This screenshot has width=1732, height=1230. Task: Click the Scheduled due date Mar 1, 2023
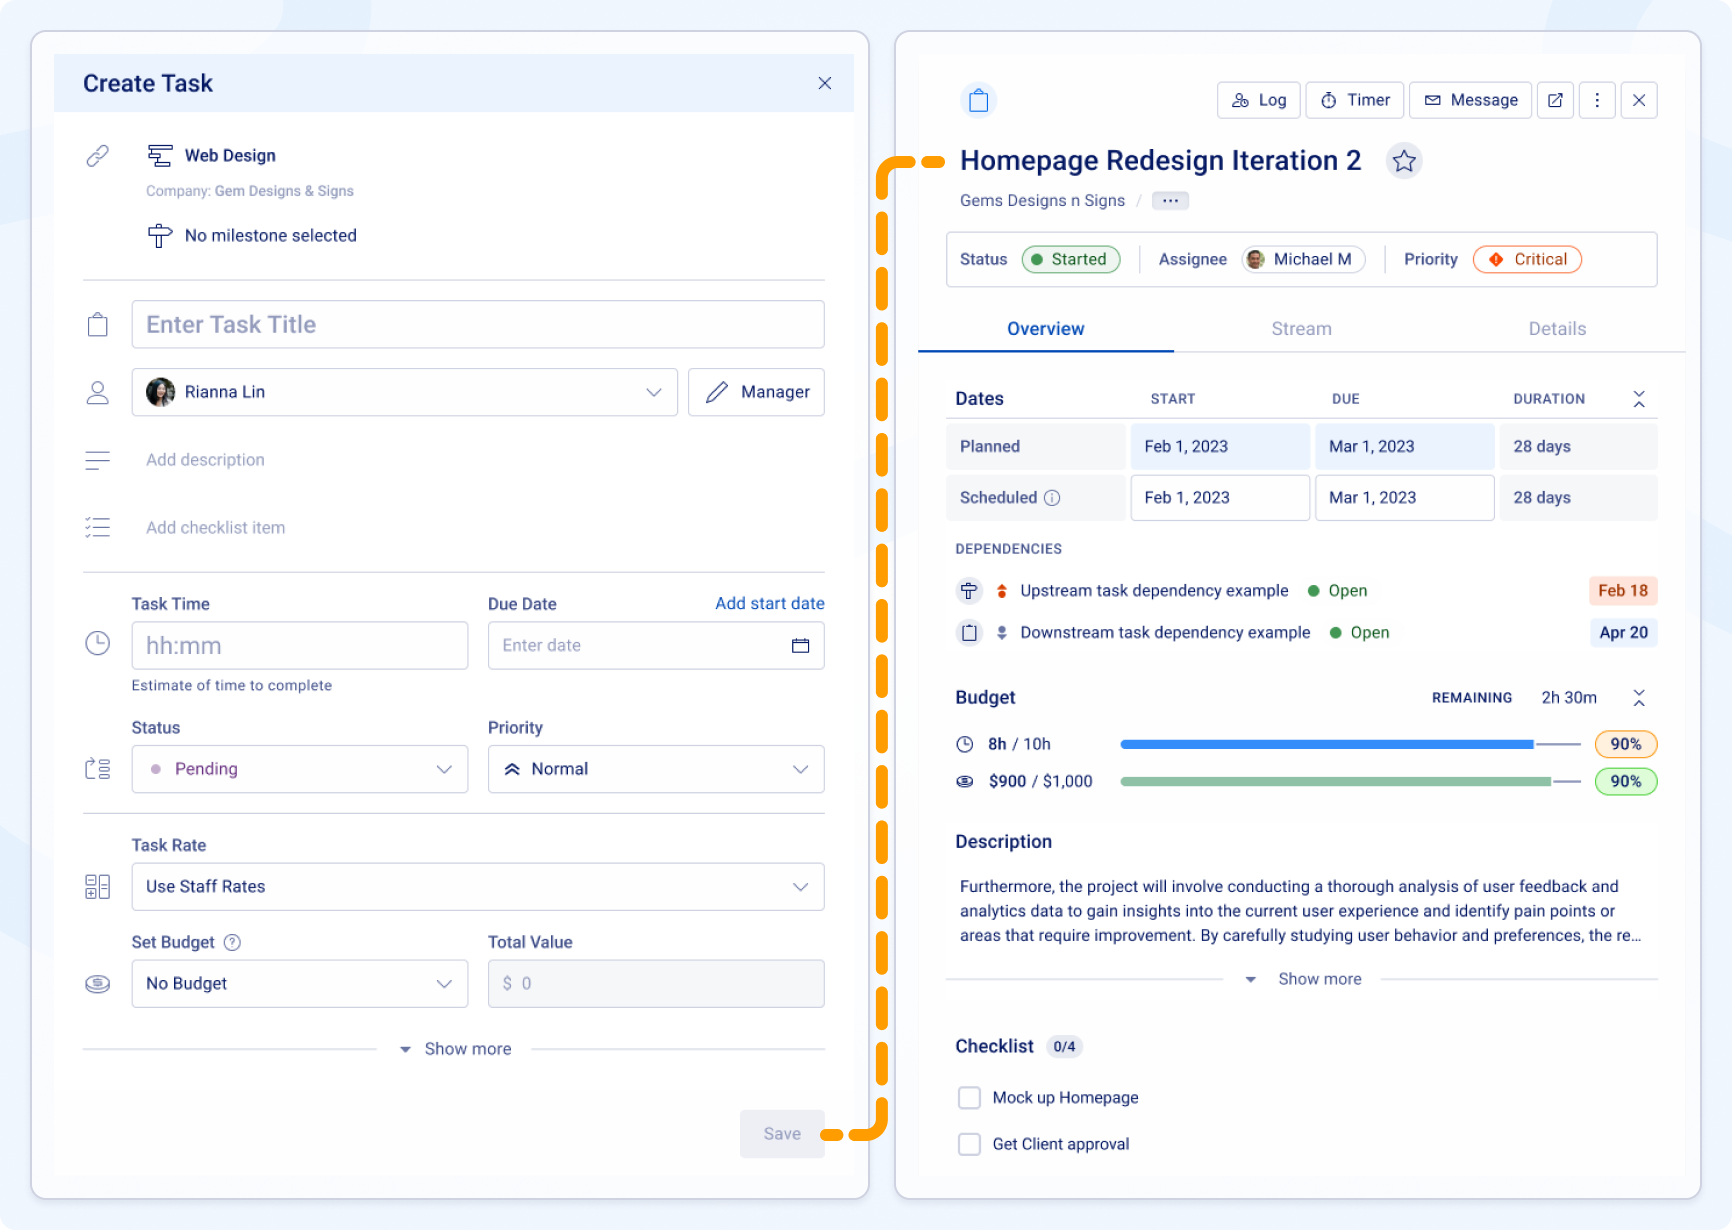[x=1404, y=498]
